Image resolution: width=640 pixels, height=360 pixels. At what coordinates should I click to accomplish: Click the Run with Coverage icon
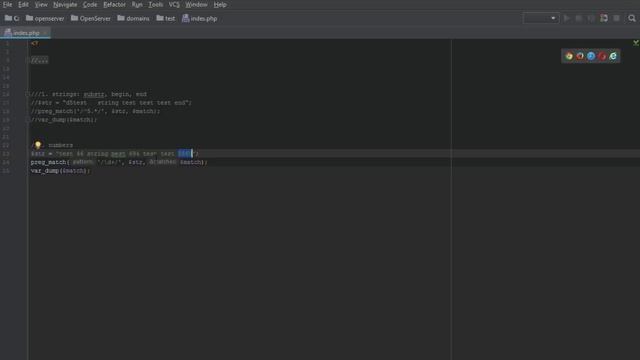591,18
